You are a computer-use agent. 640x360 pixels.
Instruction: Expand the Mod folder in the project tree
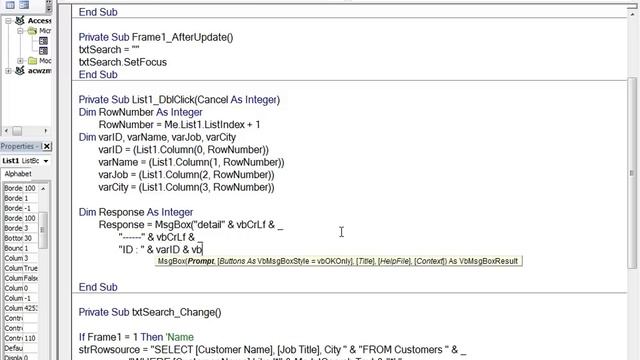click(20, 61)
